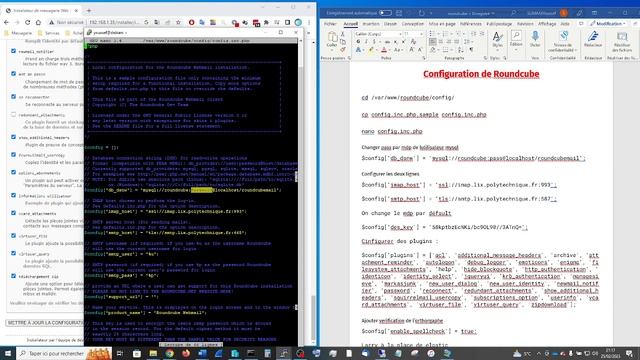Viewport: 640px width, 360px height.
Task: Expand the Paragraphe dialog launcher
Action: click(x=486, y=58)
